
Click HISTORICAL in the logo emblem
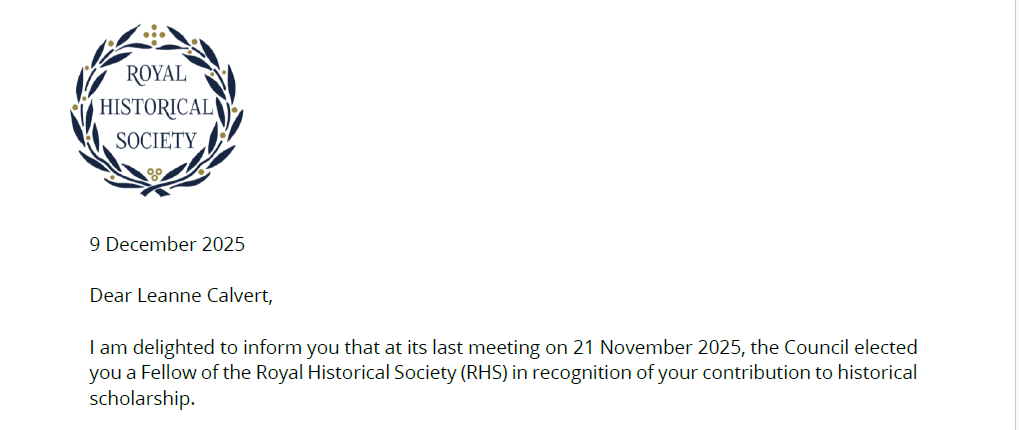[x=156, y=107]
